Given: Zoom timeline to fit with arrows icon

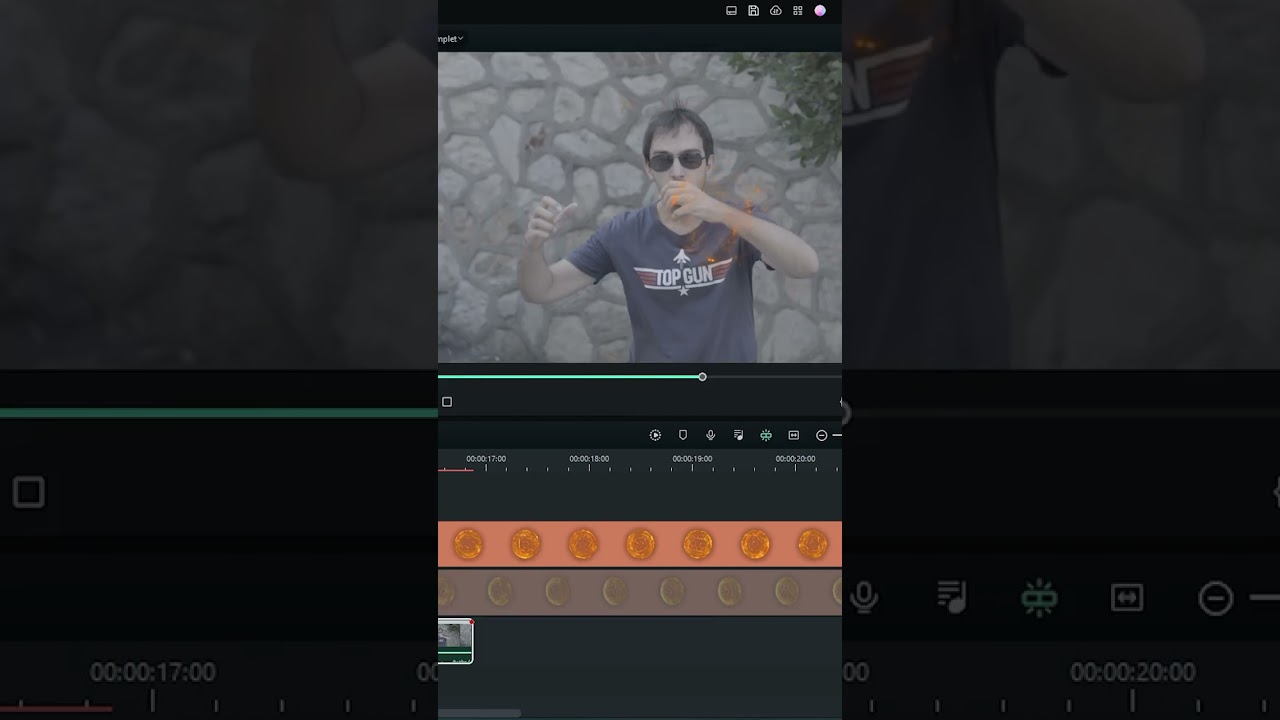Looking at the screenshot, I should tap(794, 435).
